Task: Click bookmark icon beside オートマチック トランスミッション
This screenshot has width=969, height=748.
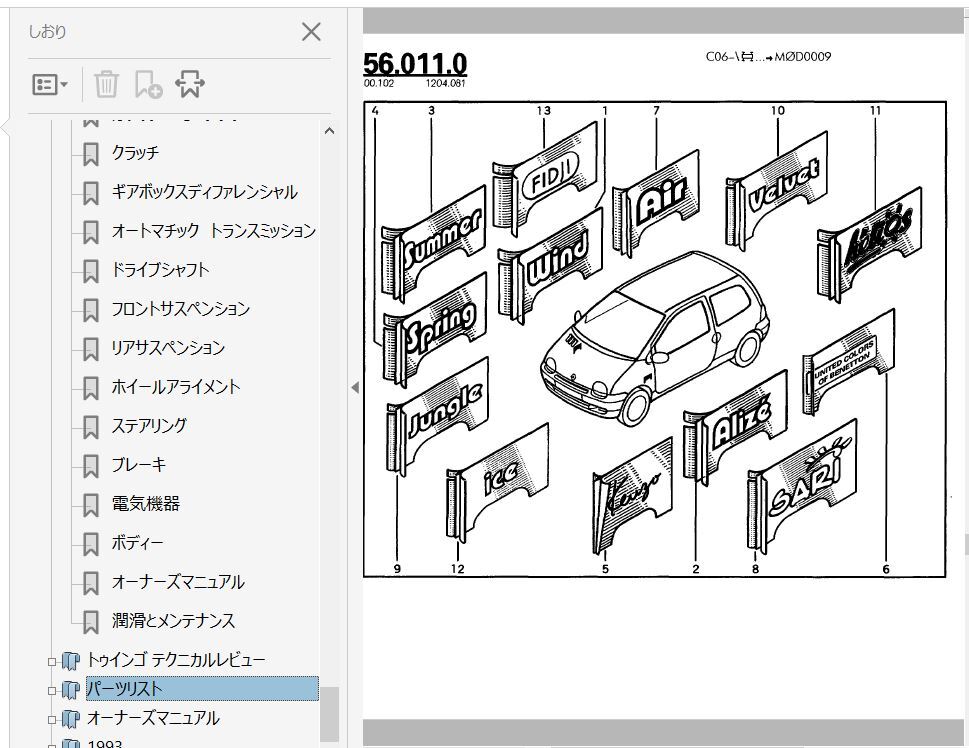Action: 91,232
